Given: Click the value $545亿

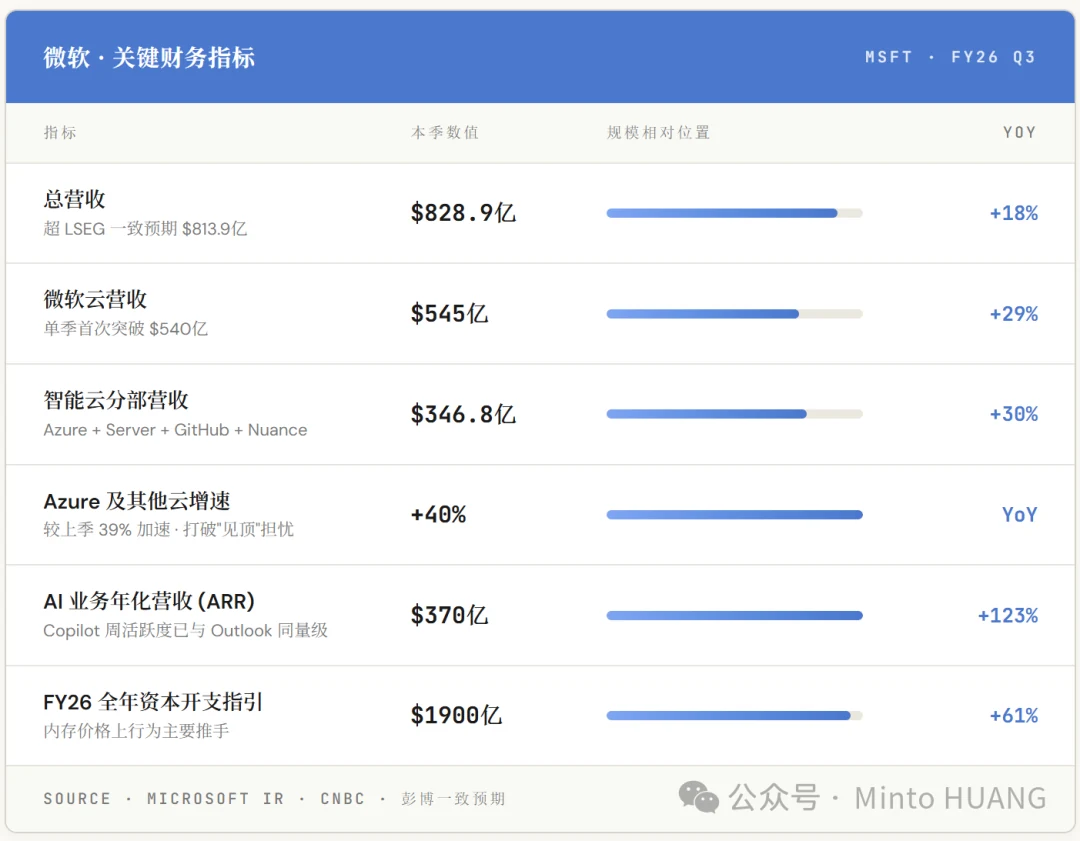Looking at the screenshot, I should [x=449, y=314].
